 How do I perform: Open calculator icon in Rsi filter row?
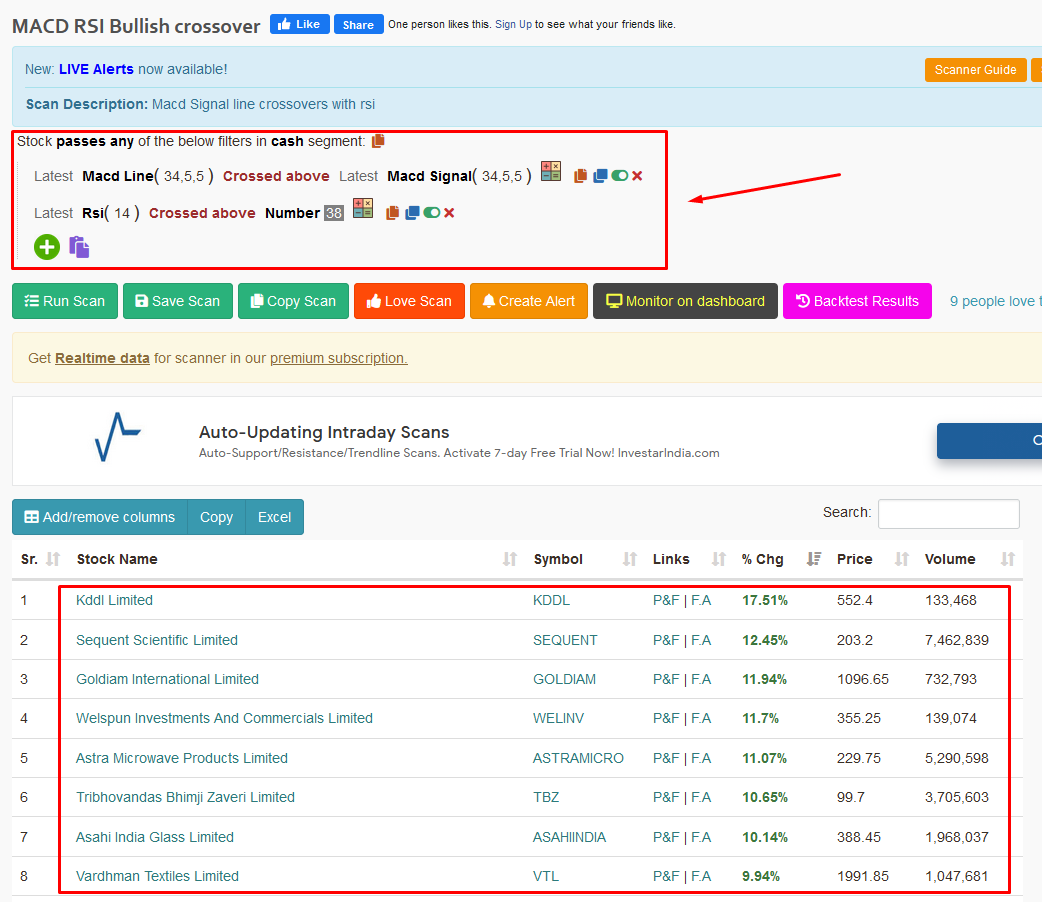(363, 209)
